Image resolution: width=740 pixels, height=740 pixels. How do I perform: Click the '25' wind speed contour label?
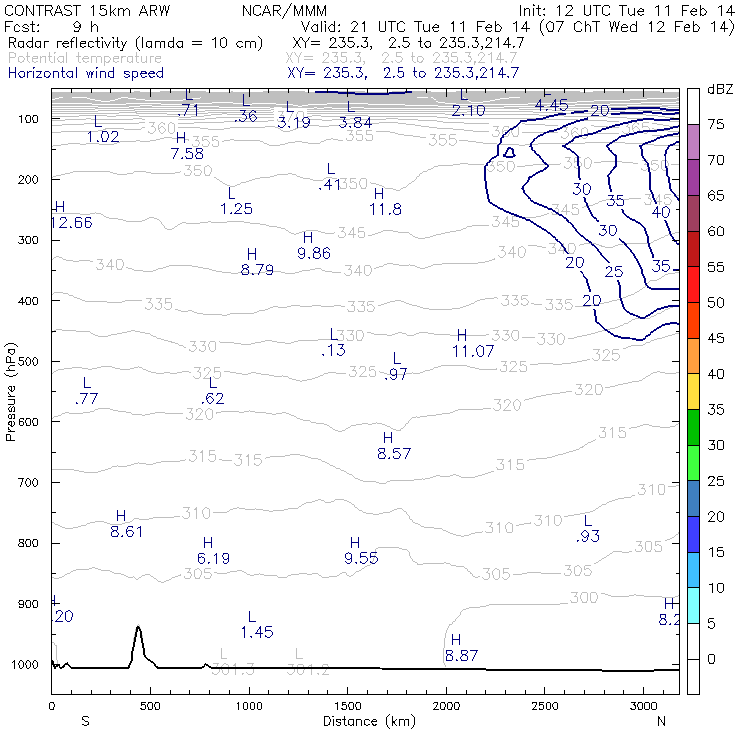tap(614, 271)
